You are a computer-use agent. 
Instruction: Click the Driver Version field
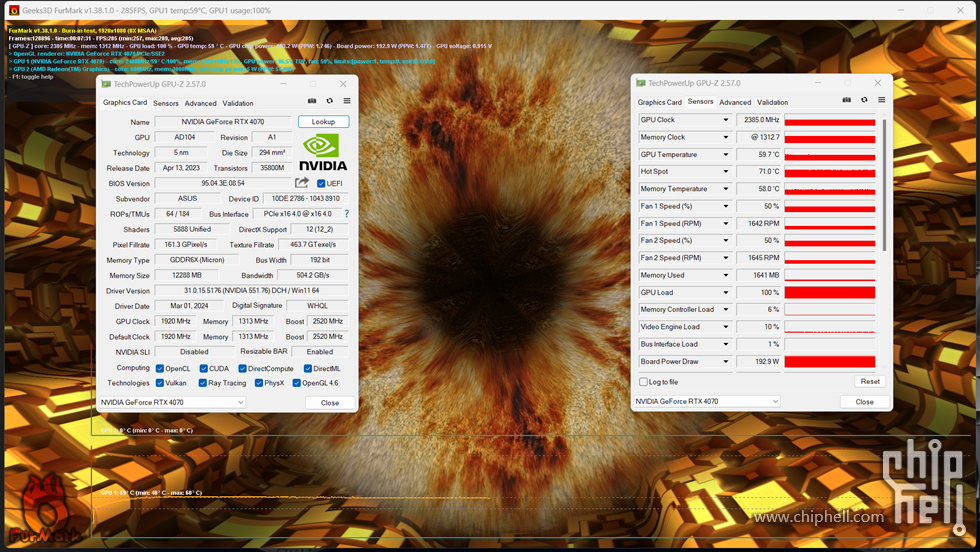point(251,291)
